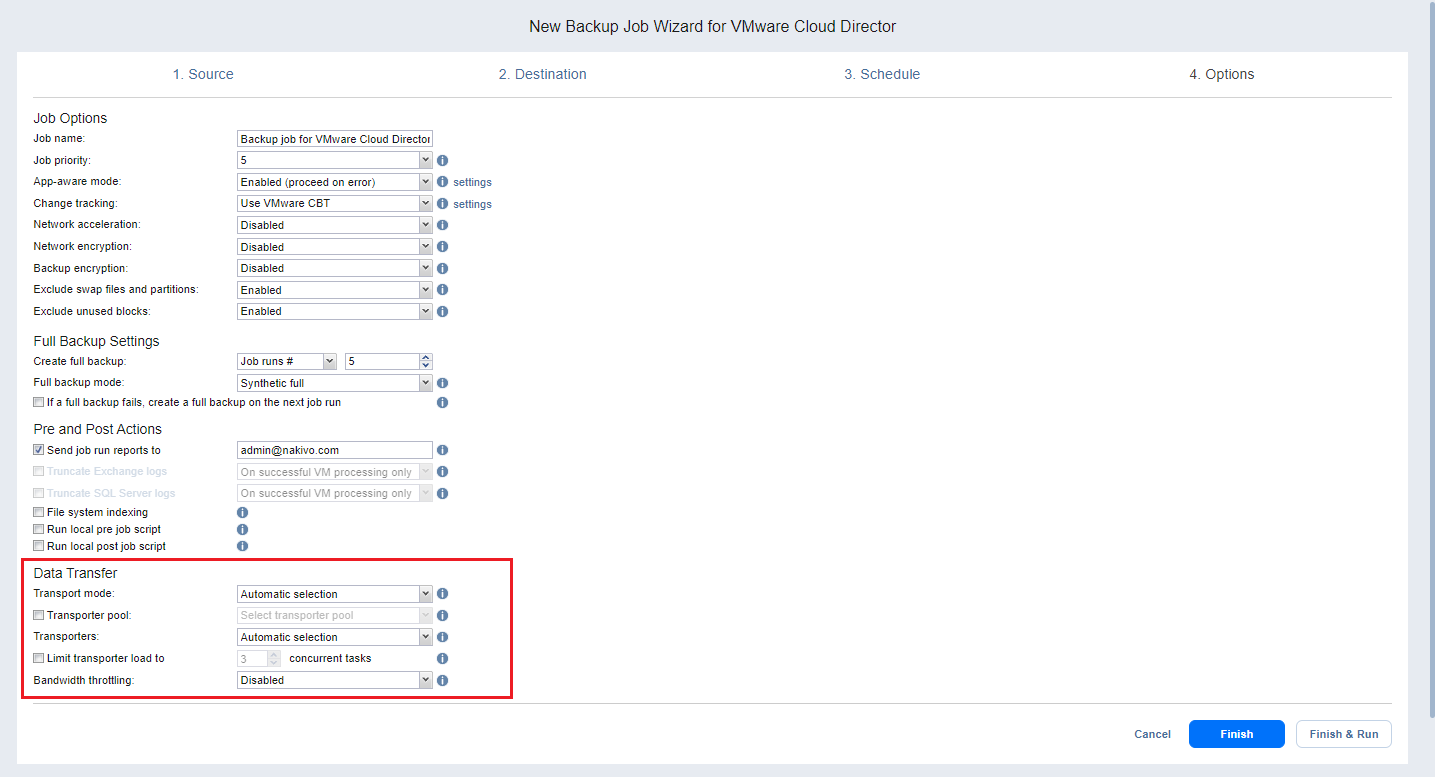This screenshot has width=1435, height=777.
Task: Switch to the Schedule step
Action: [881, 74]
